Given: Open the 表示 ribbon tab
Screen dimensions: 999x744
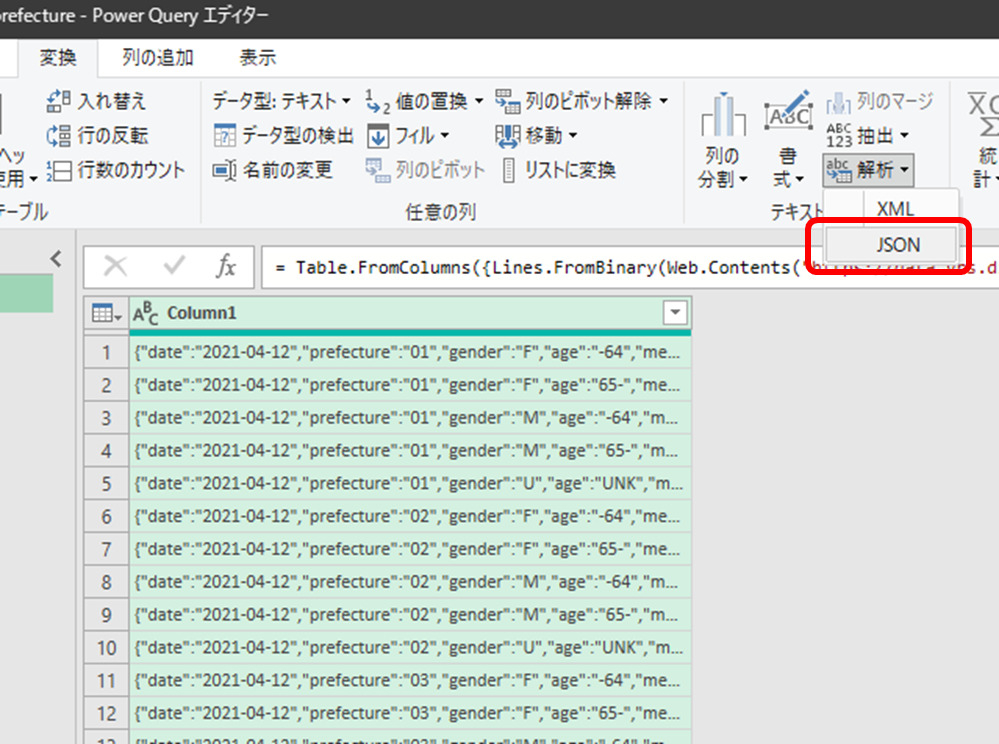Looking at the screenshot, I should click(257, 58).
